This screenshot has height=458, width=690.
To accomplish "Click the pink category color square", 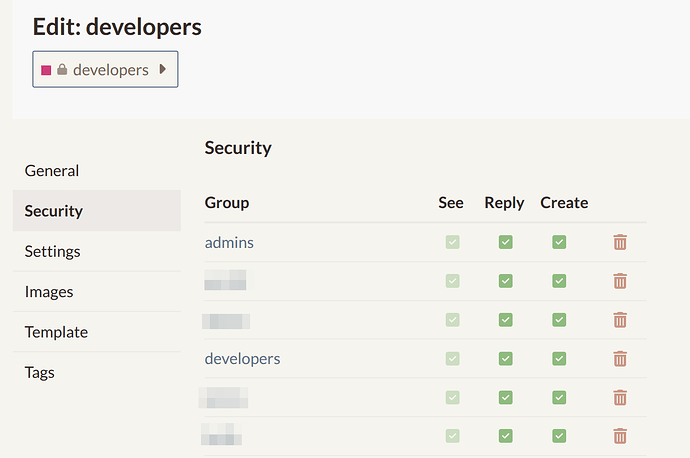I will pos(46,70).
